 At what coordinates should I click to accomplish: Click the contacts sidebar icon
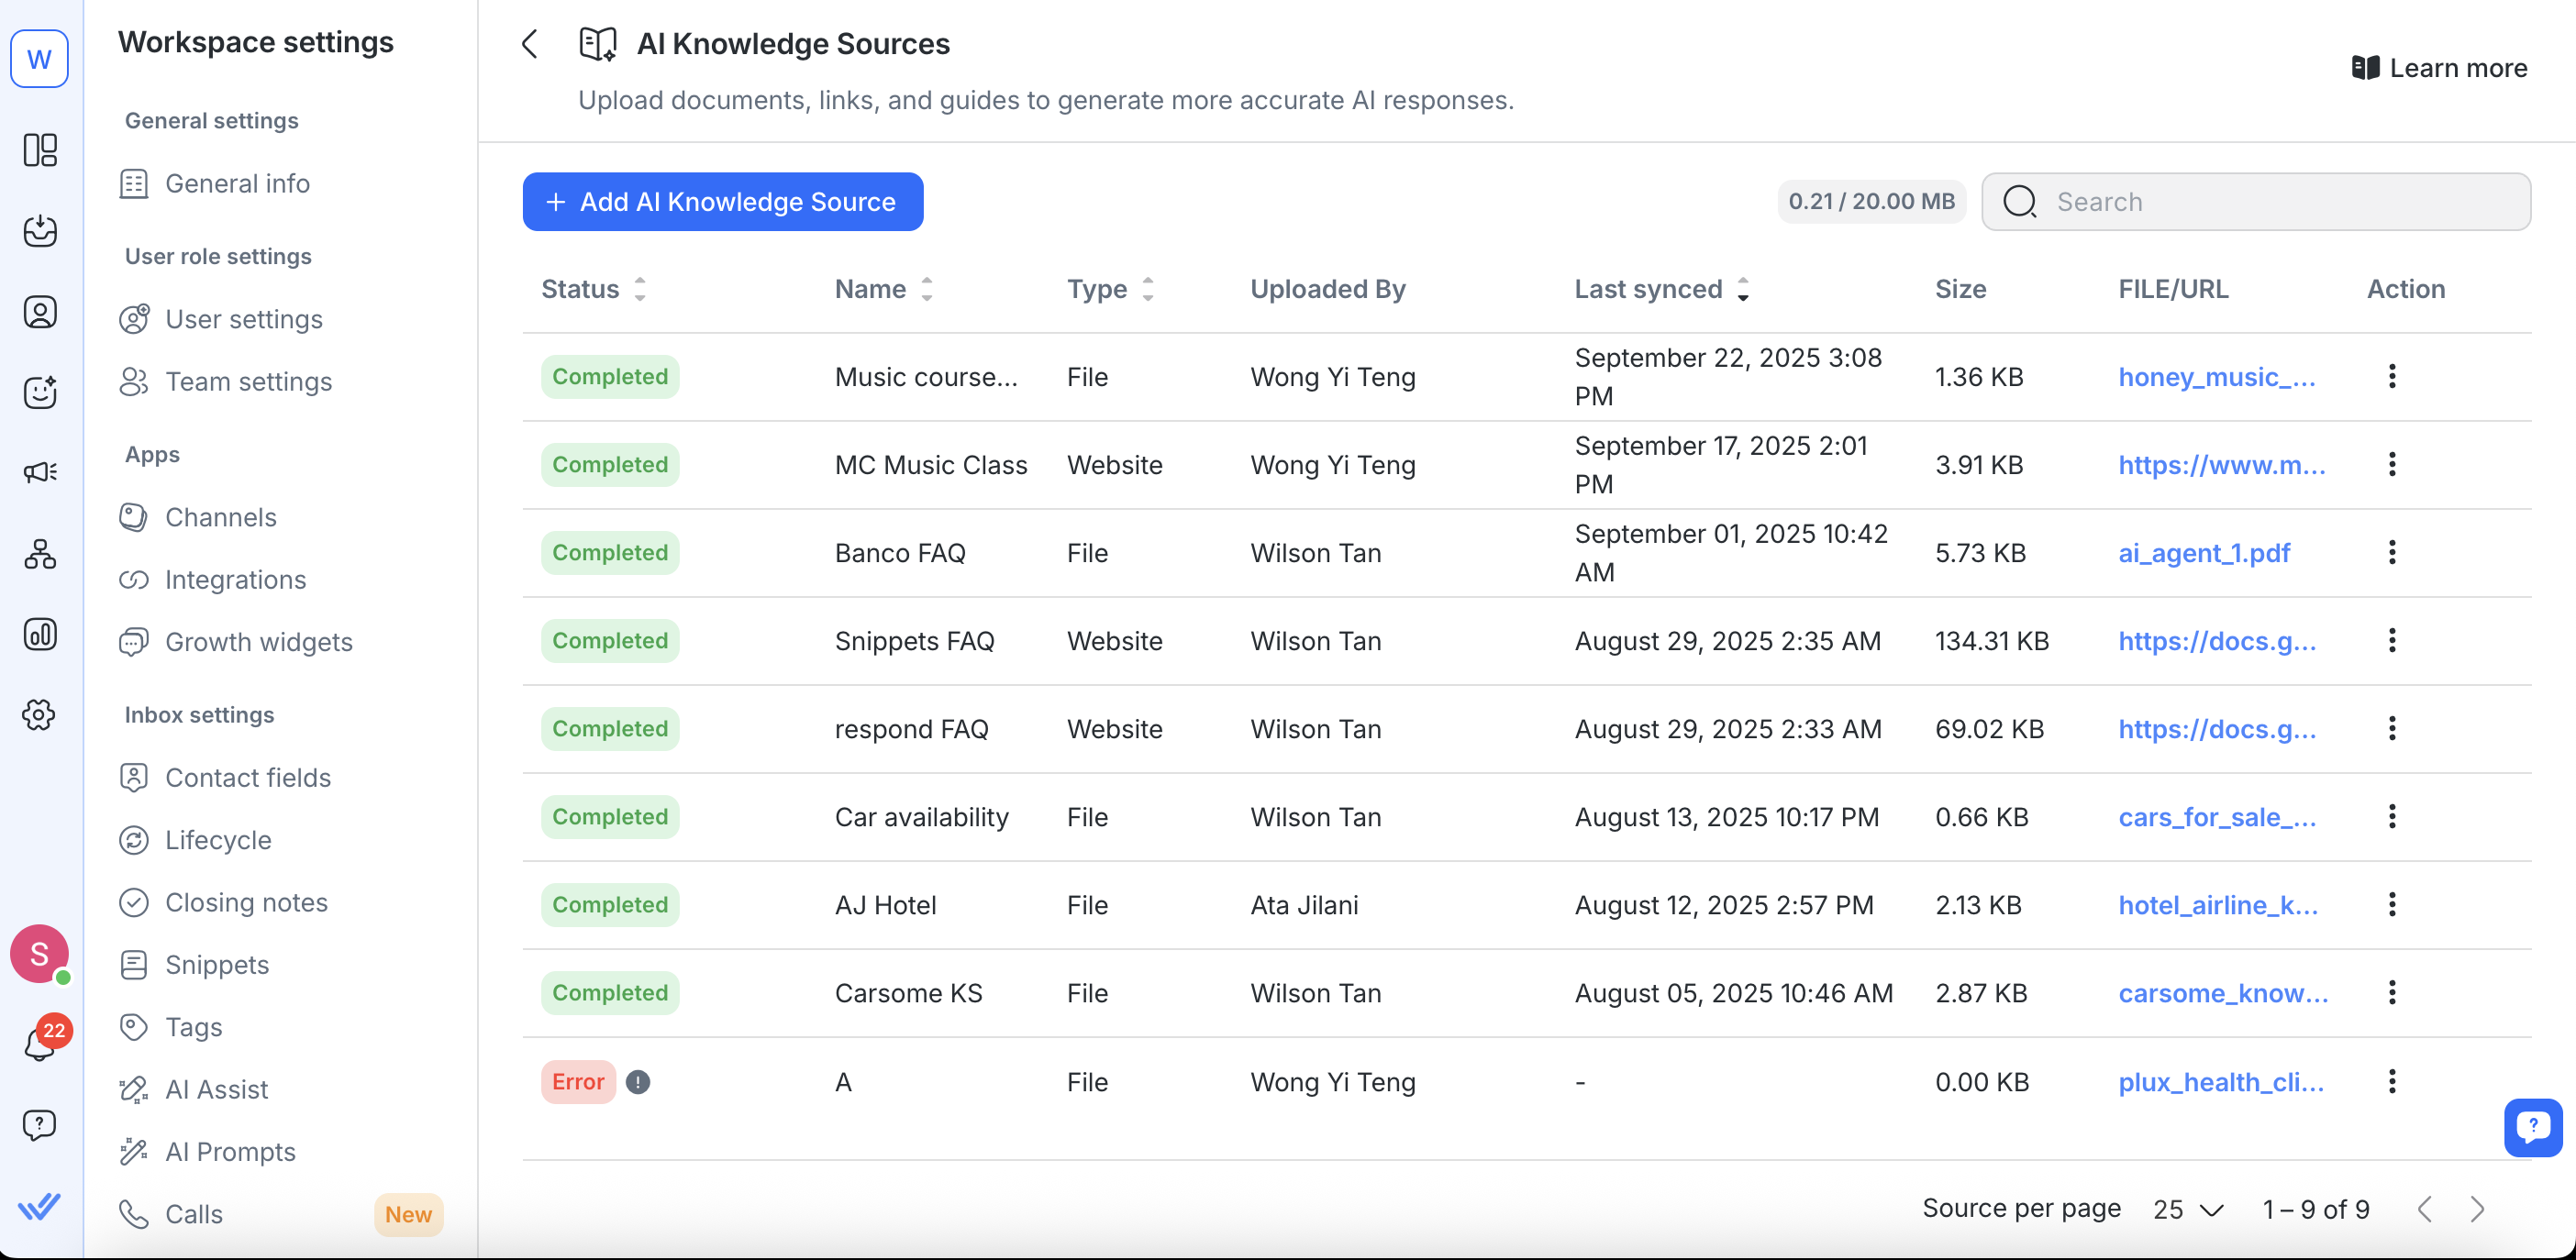pyautogui.click(x=40, y=312)
